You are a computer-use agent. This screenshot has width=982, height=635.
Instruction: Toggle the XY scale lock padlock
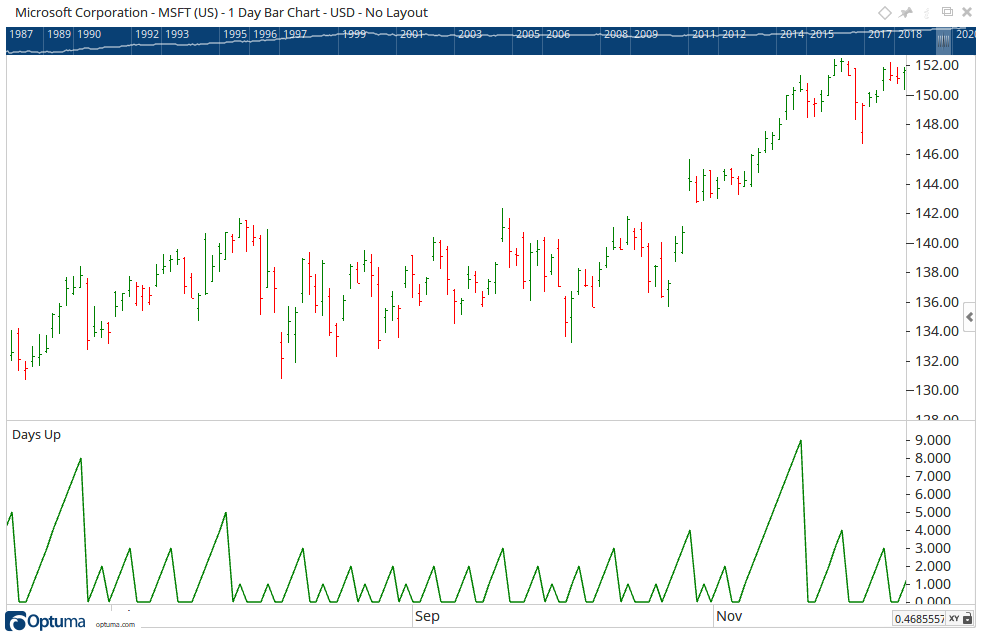(x=968, y=619)
